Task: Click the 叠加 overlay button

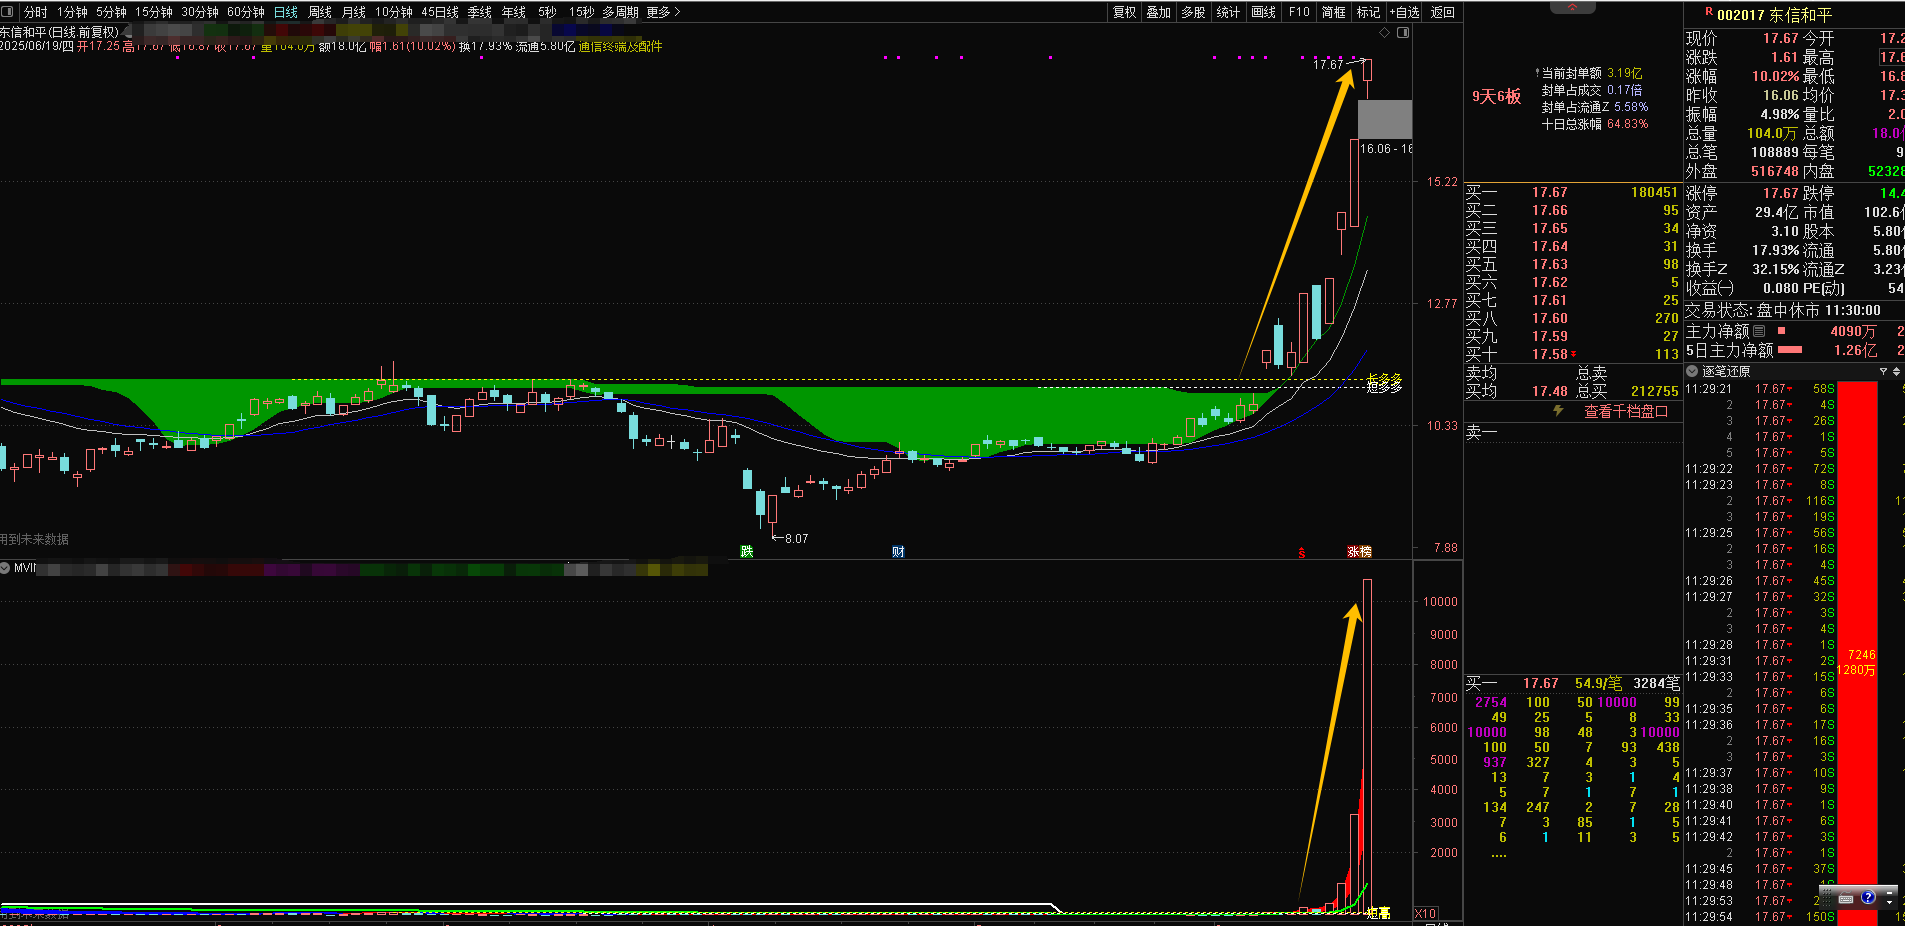Action: click(x=1158, y=12)
